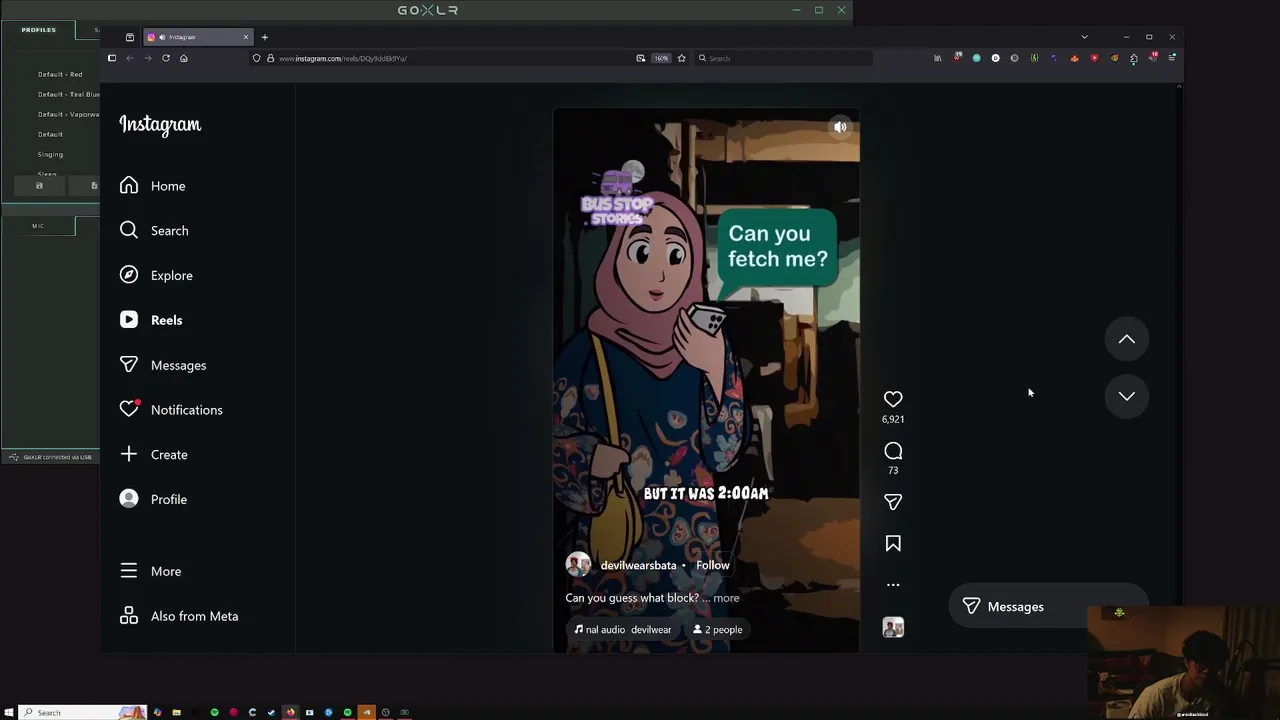View the 2 people tagged
The width and height of the screenshot is (1280, 720).
[x=717, y=630]
